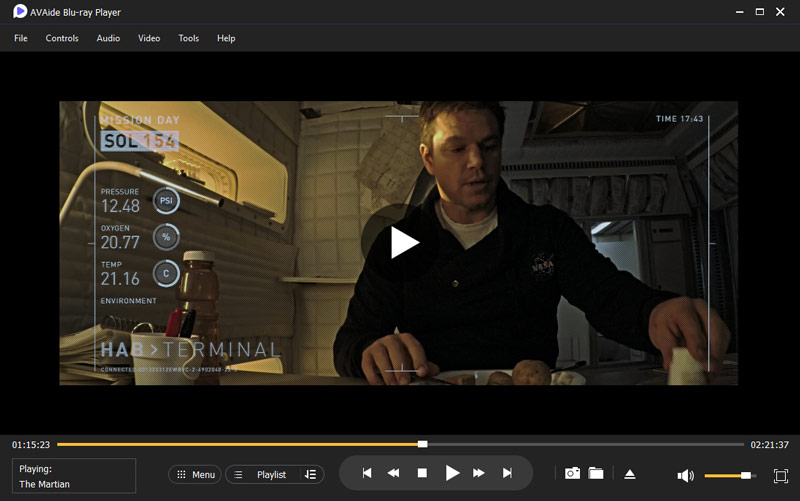Take a snapshot with camera icon
Screen dimensions: 800x501
point(572,473)
